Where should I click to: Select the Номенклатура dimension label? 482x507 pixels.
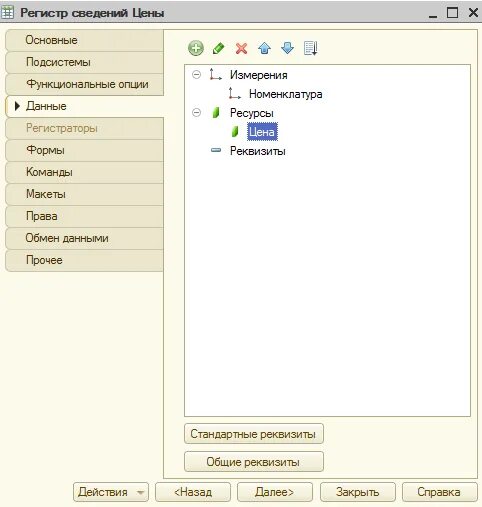pos(286,94)
